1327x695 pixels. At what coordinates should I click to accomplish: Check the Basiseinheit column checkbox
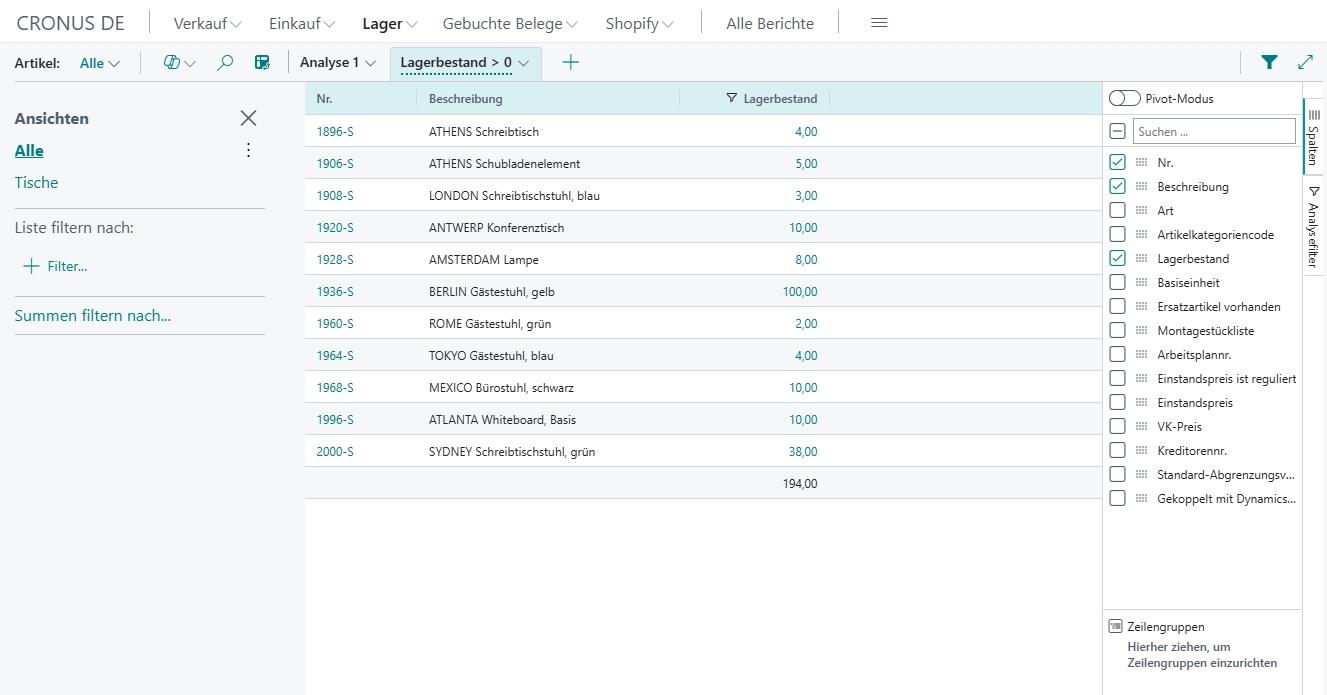click(1118, 282)
